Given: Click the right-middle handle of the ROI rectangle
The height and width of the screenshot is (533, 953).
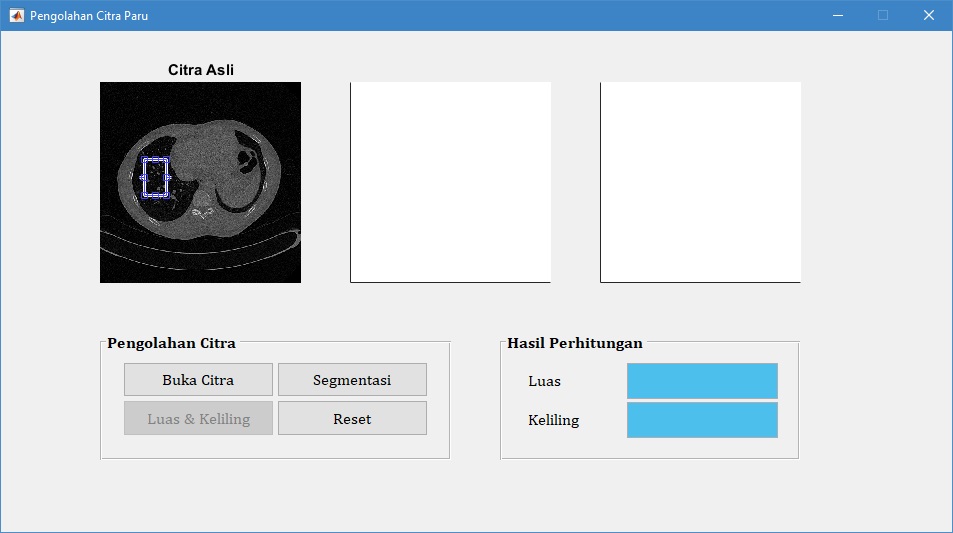Looking at the screenshot, I should pos(168,178).
